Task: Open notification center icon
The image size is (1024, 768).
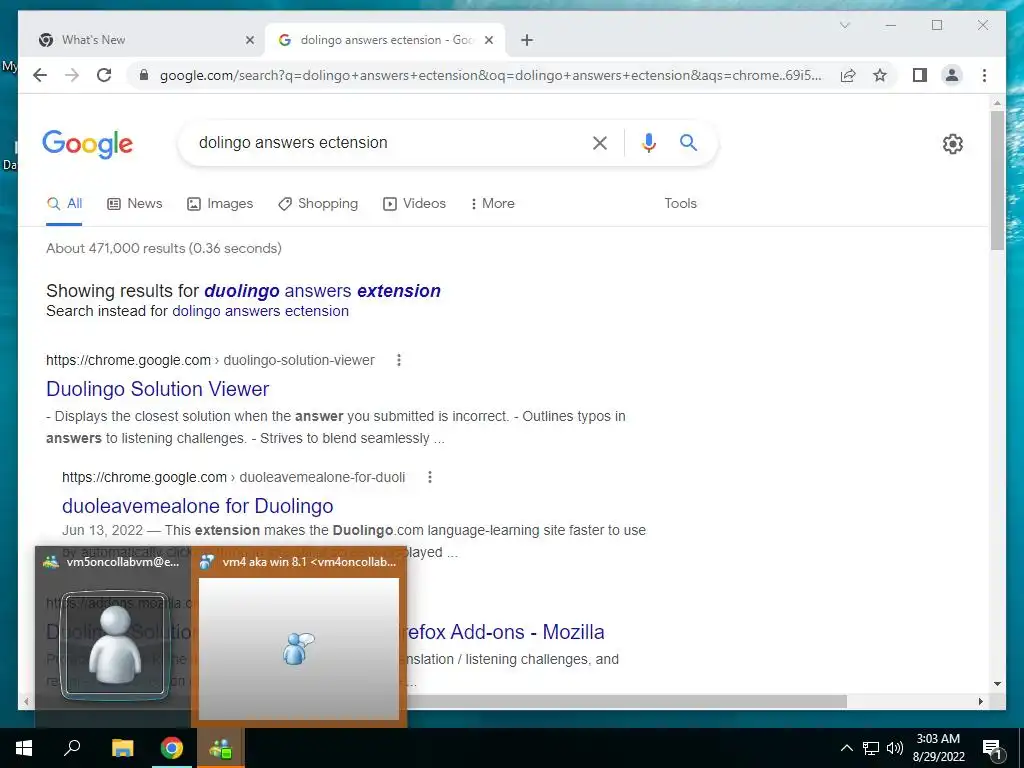Action: 992,749
